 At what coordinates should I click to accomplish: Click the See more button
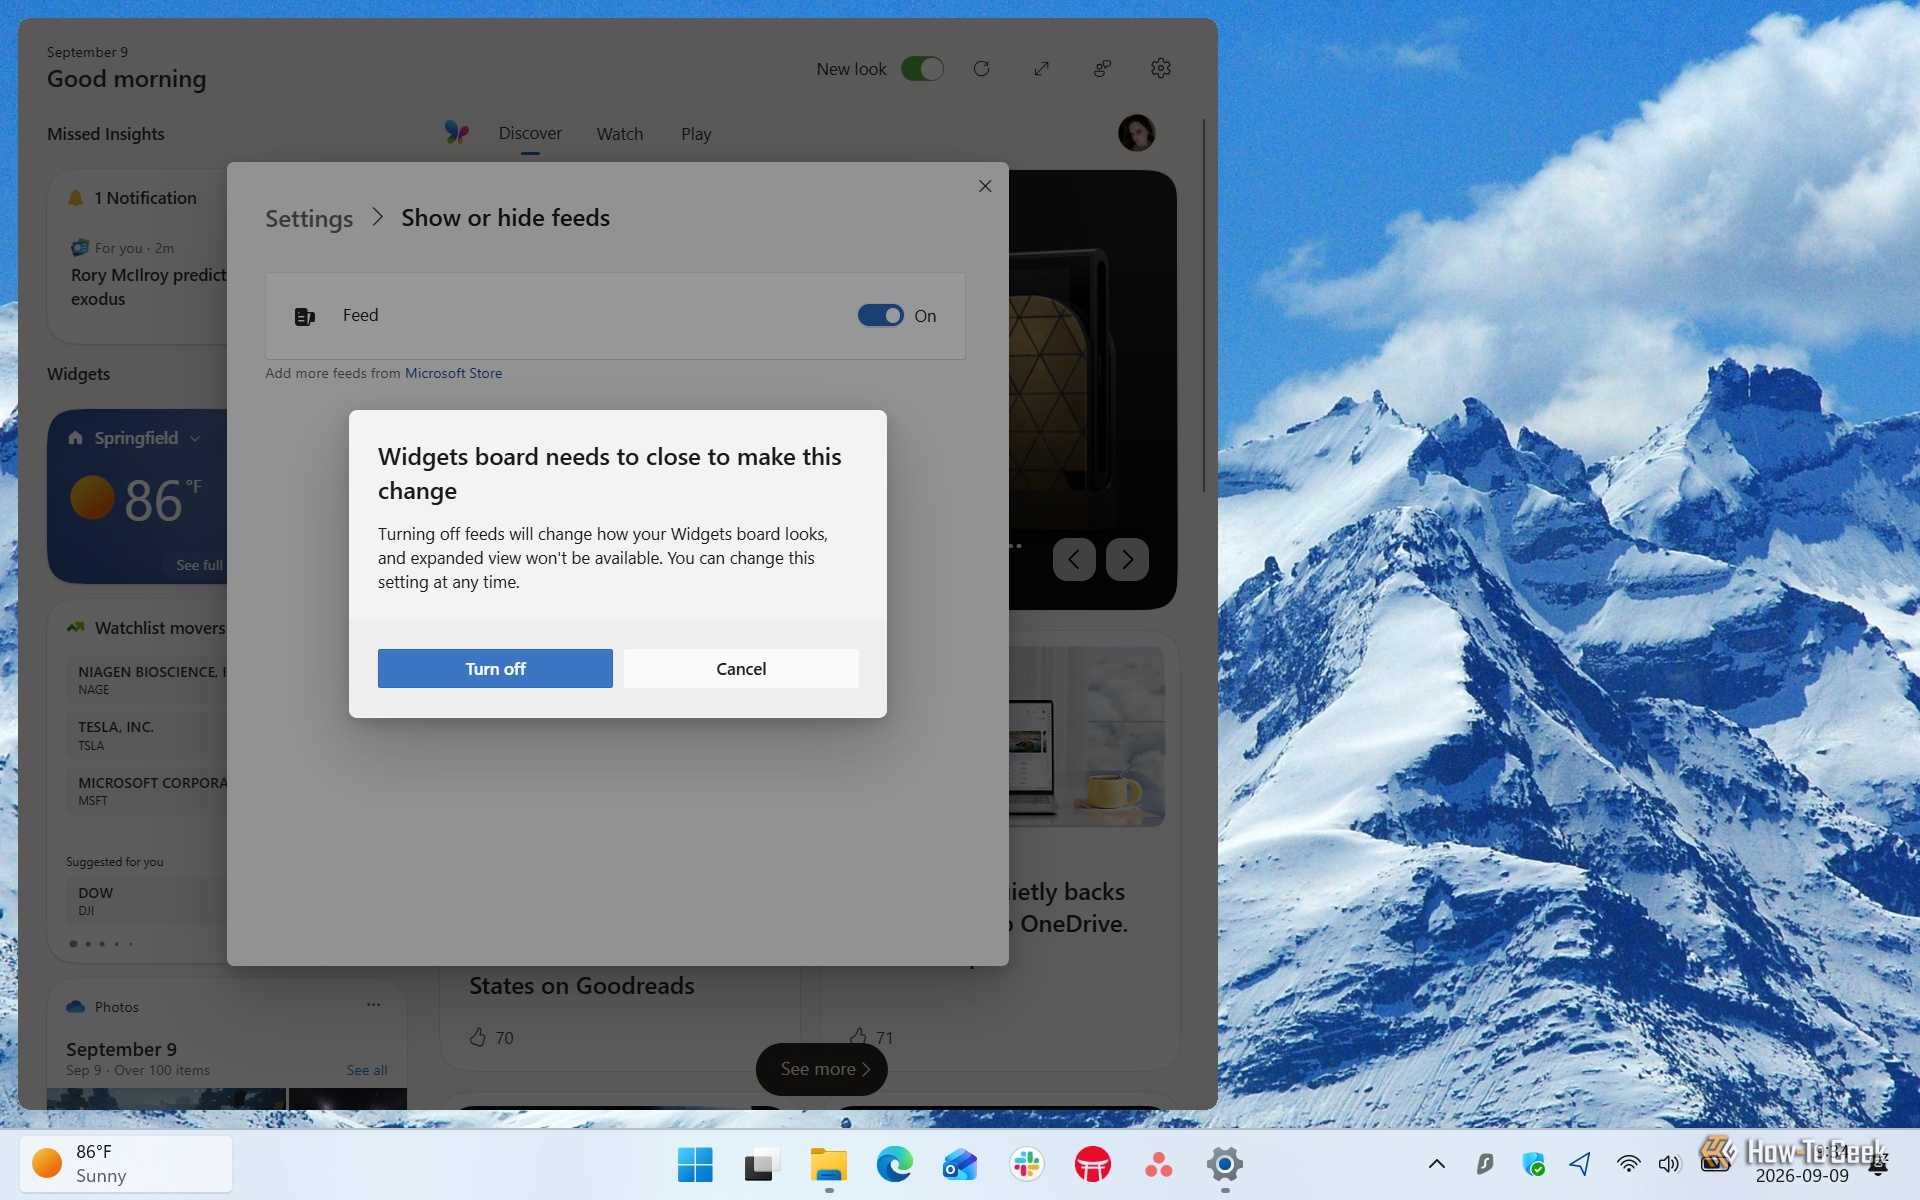pyautogui.click(x=822, y=1069)
